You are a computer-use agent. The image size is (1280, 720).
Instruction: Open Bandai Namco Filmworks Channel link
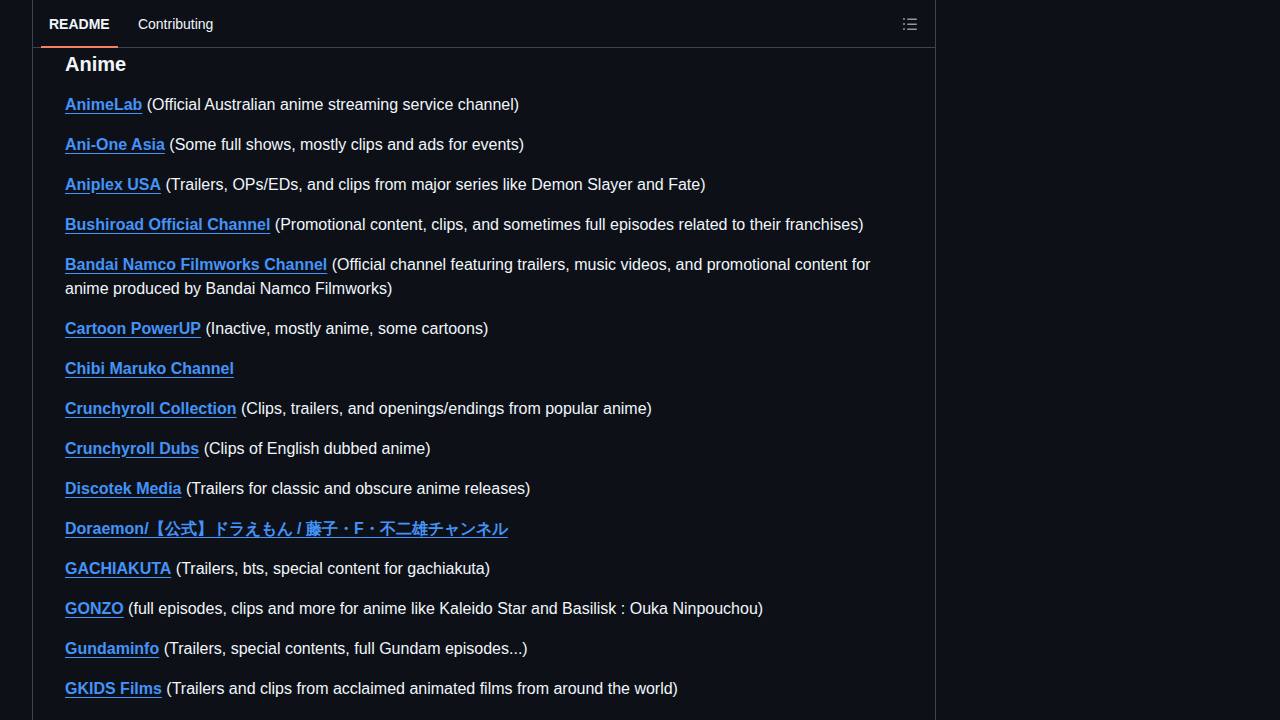click(196, 265)
